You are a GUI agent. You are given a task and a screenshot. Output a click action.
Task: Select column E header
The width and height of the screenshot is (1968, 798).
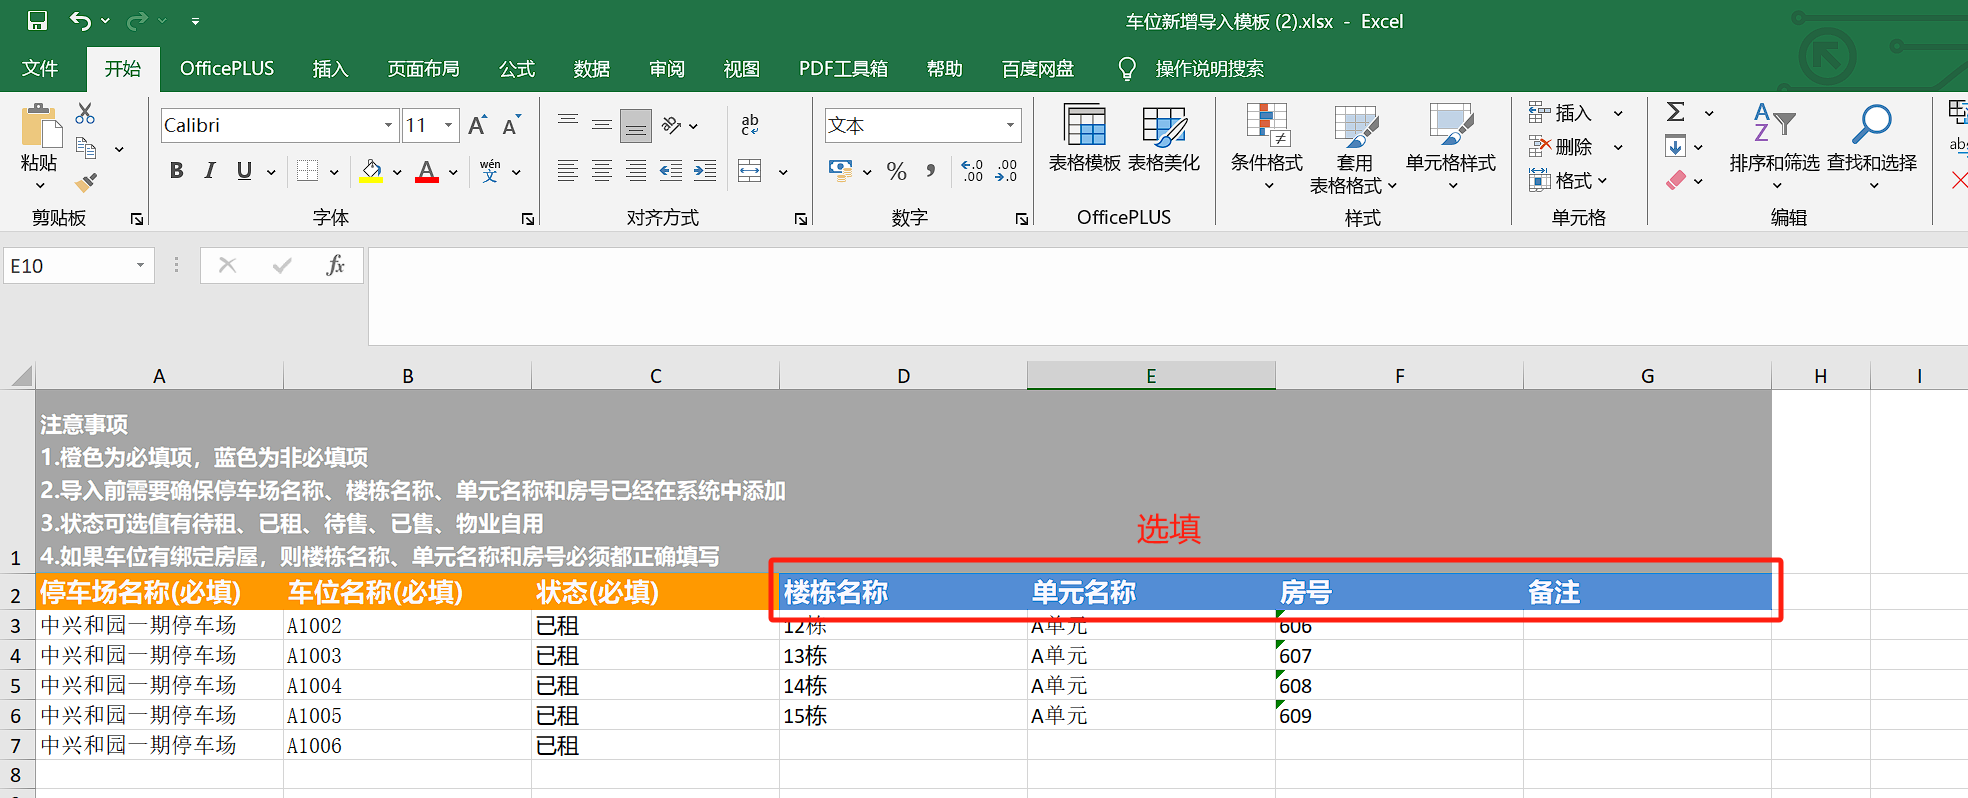(x=1151, y=376)
